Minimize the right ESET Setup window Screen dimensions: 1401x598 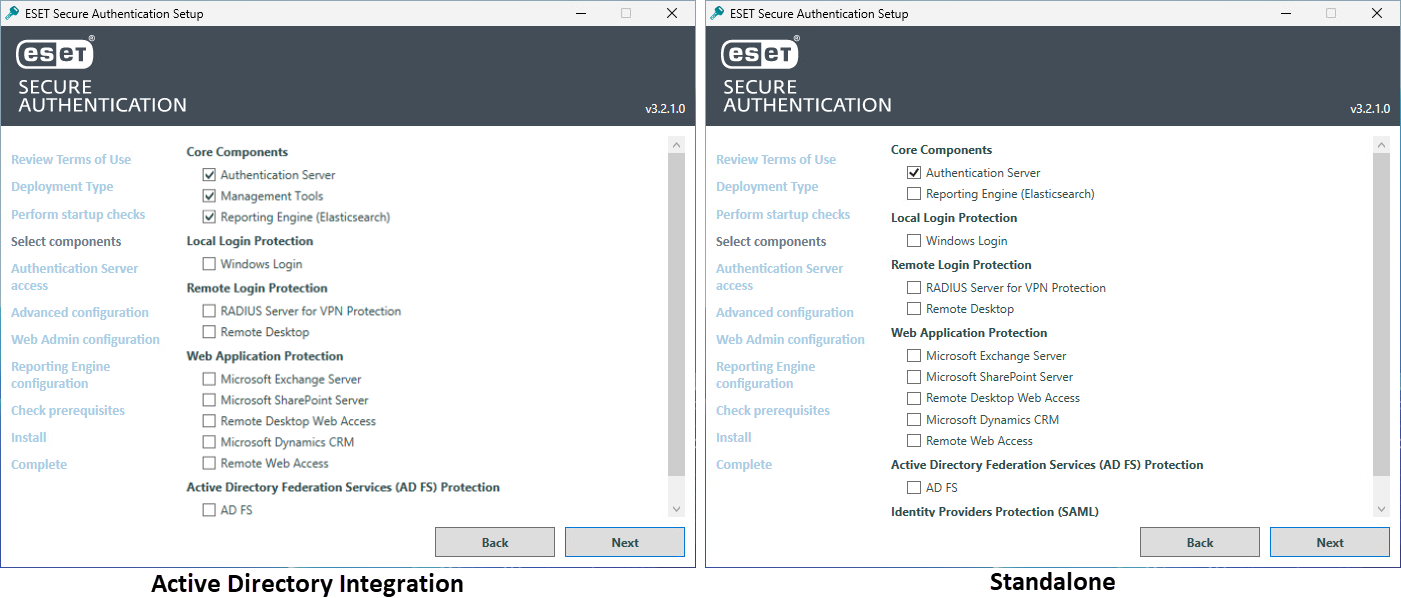(1285, 13)
